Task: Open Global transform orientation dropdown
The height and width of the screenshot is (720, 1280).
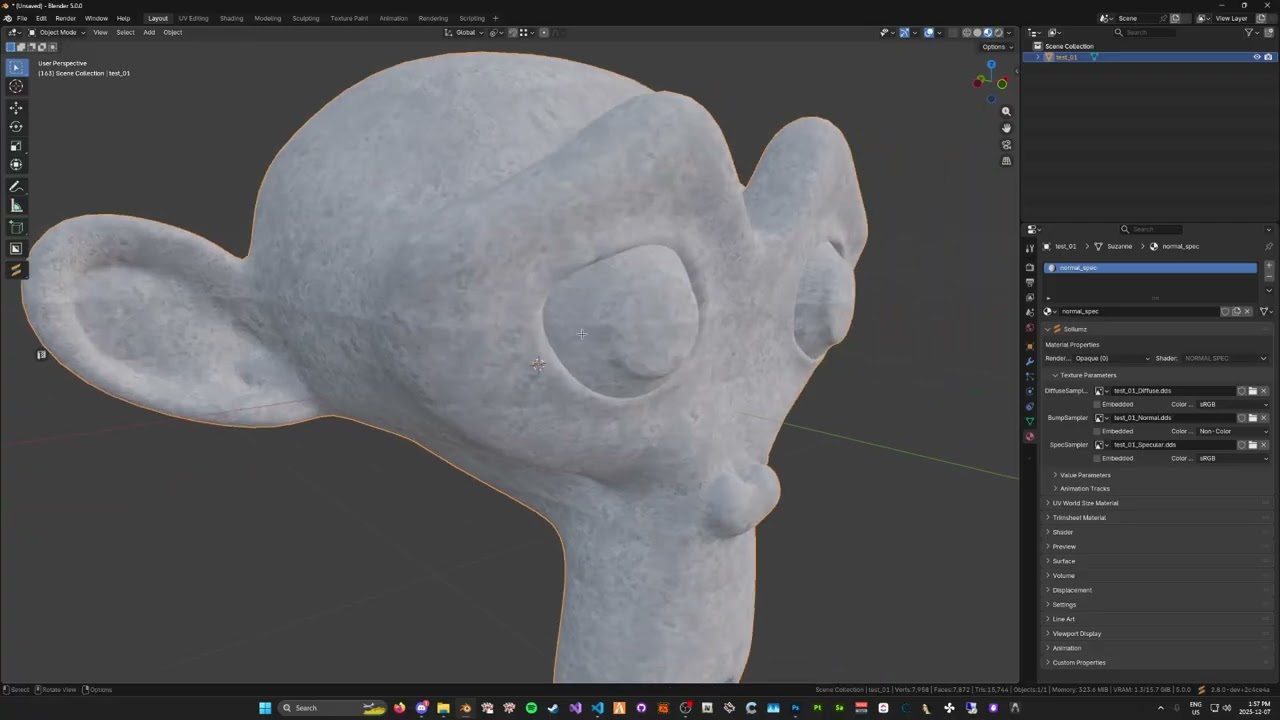Action: coord(466,32)
